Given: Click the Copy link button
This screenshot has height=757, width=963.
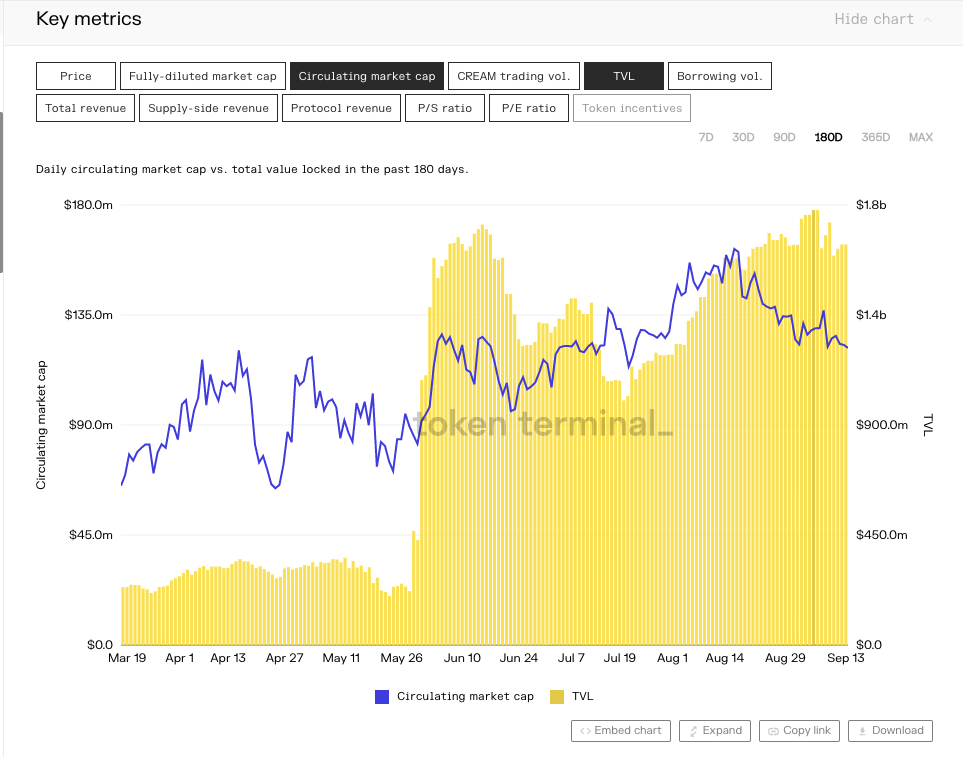Looking at the screenshot, I should [x=799, y=731].
